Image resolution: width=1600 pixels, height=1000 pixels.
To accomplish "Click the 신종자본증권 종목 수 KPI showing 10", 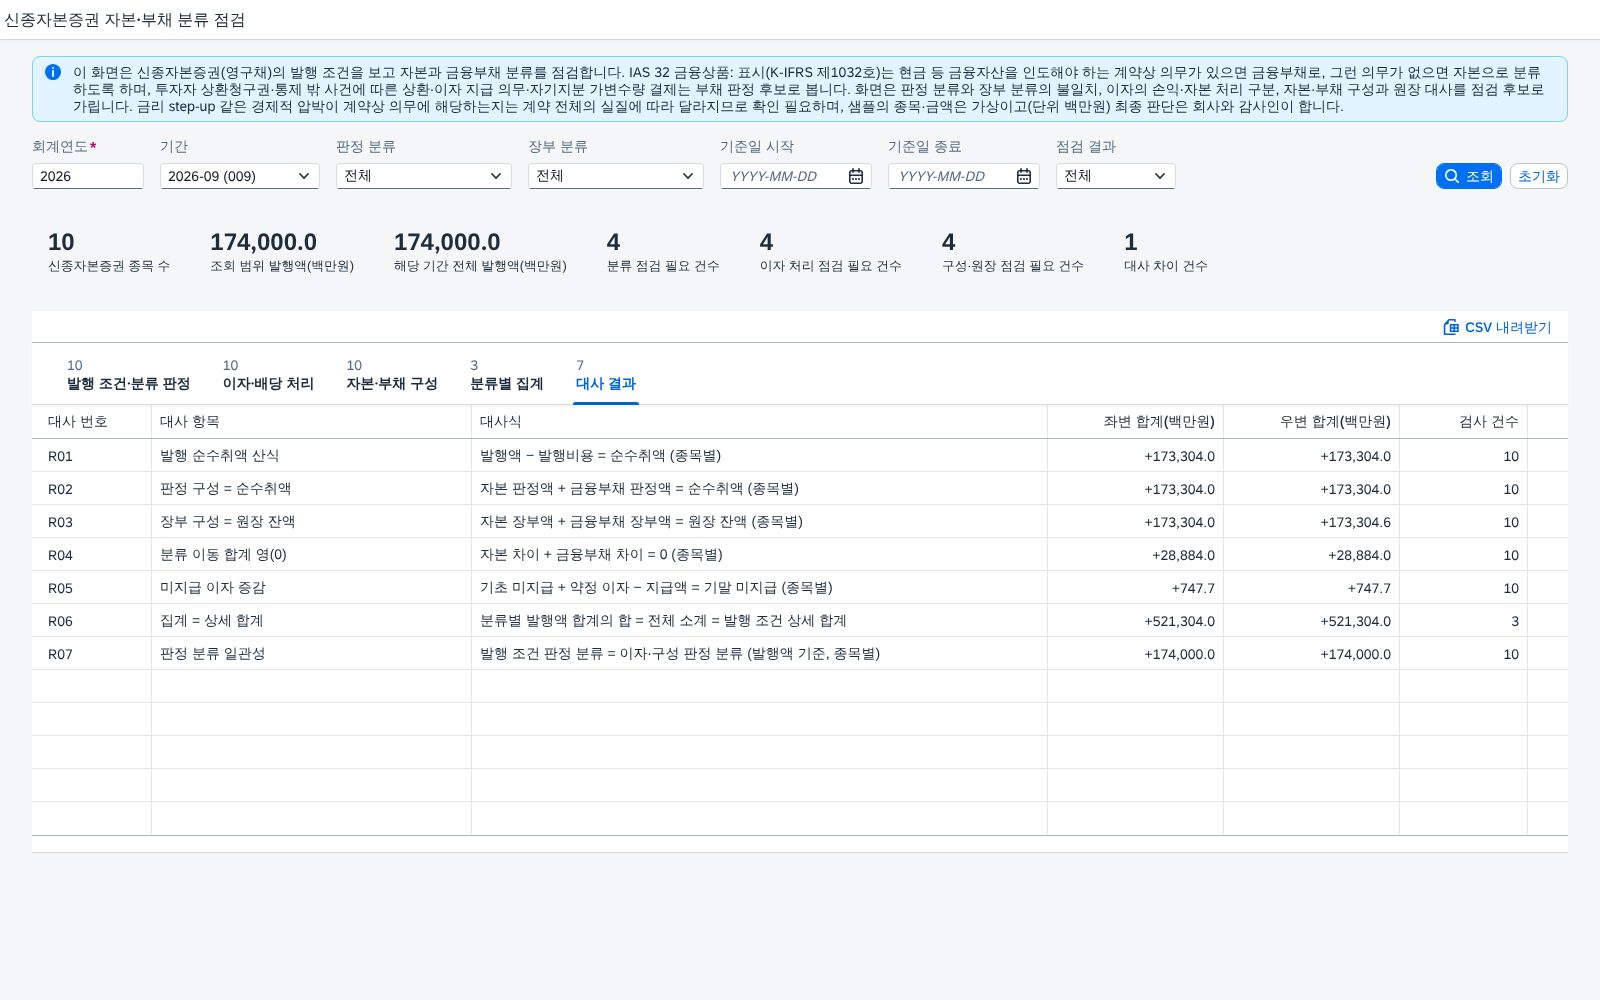I will point(109,252).
